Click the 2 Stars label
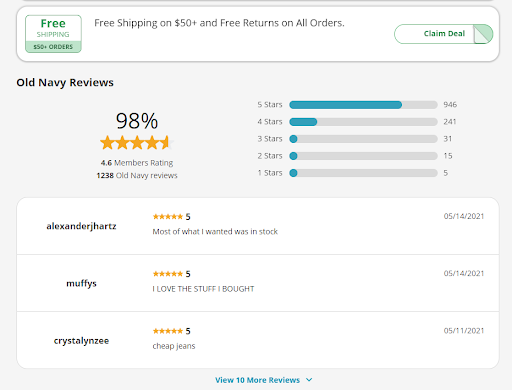 click(x=270, y=156)
